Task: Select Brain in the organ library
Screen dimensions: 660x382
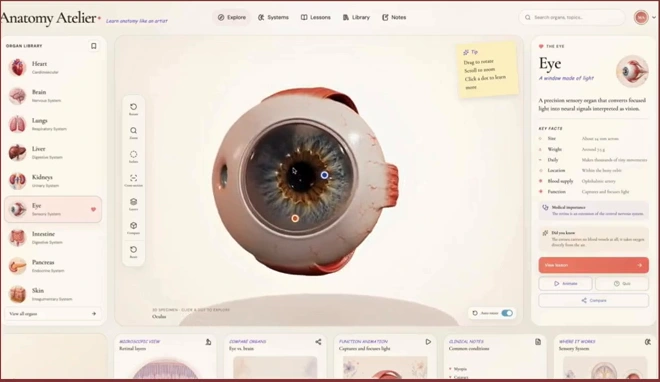Action: pos(53,96)
